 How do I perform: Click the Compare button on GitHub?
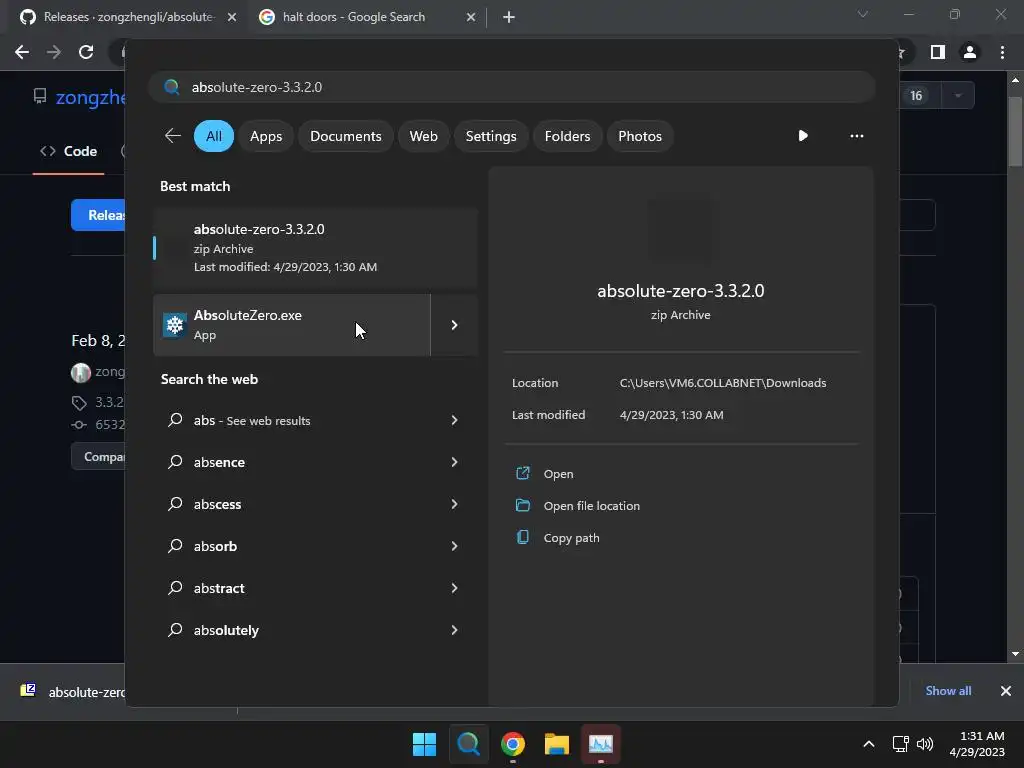point(98,456)
